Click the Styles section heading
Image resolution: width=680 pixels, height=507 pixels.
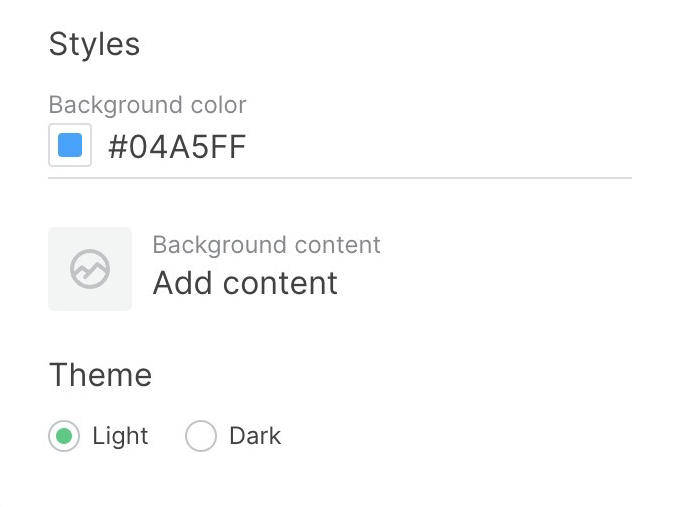[x=94, y=44]
